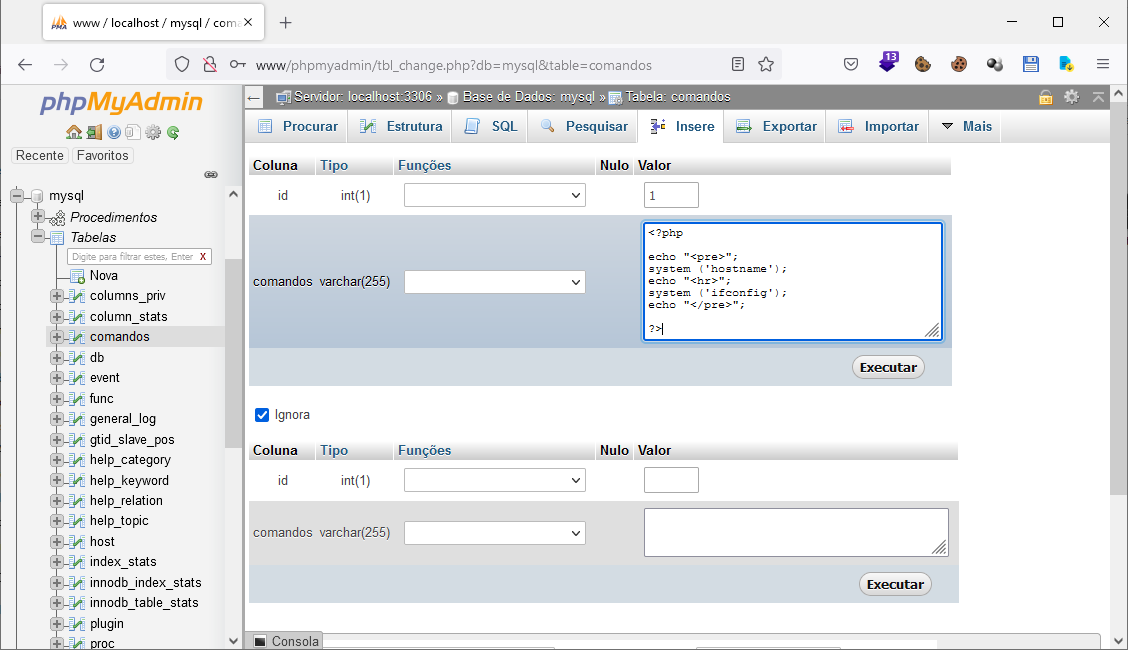Open the Pesquisar tab

coord(583,127)
